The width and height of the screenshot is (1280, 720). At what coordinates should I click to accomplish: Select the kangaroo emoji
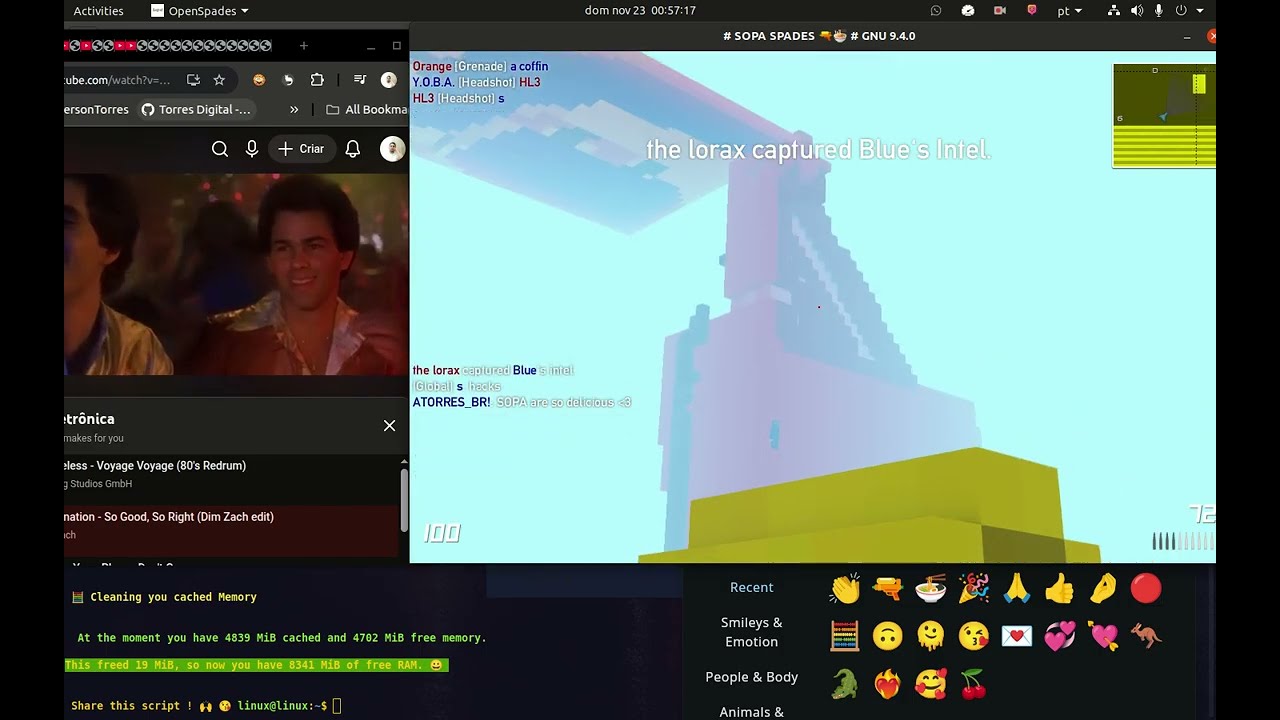(1146, 636)
